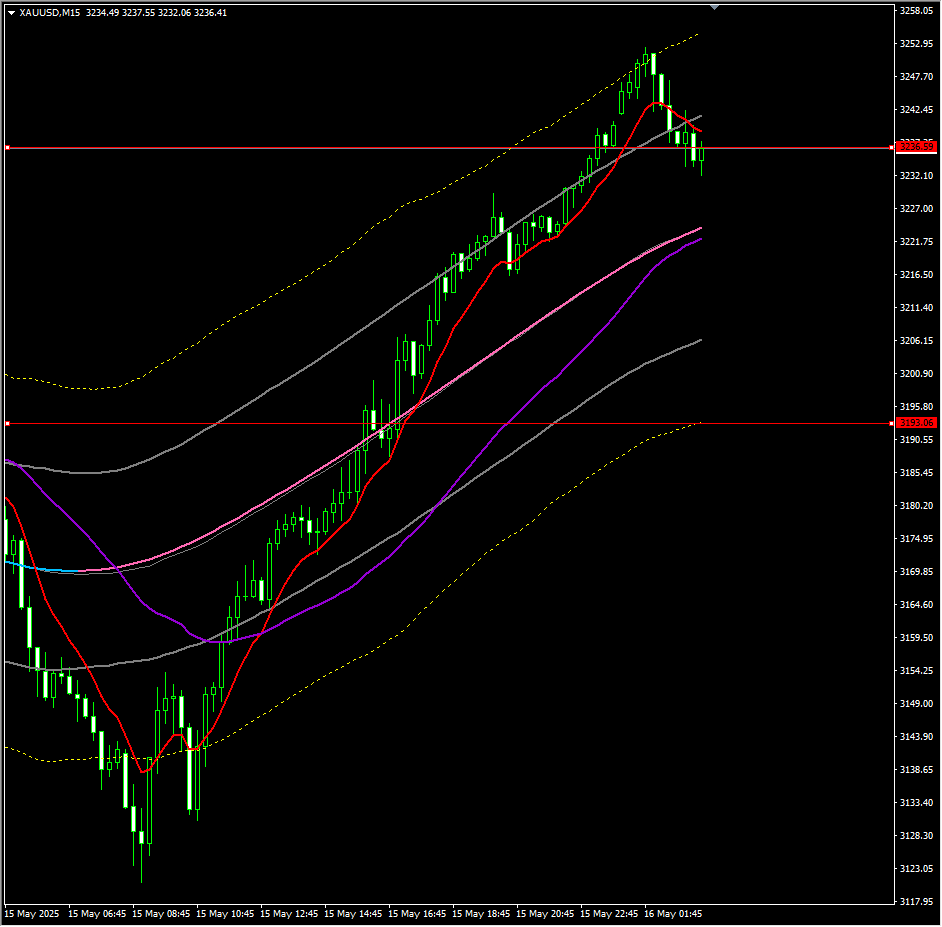
Task: Click the 3185.45 price scale label
Action: [916, 473]
